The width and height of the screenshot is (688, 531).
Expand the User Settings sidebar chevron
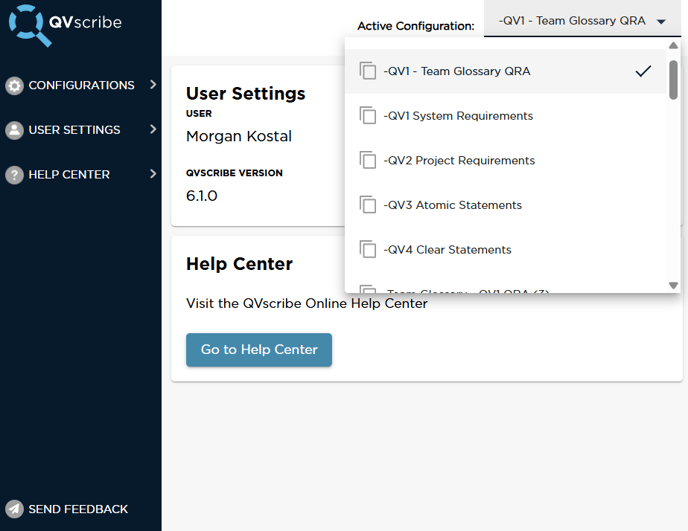coord(153,129)
